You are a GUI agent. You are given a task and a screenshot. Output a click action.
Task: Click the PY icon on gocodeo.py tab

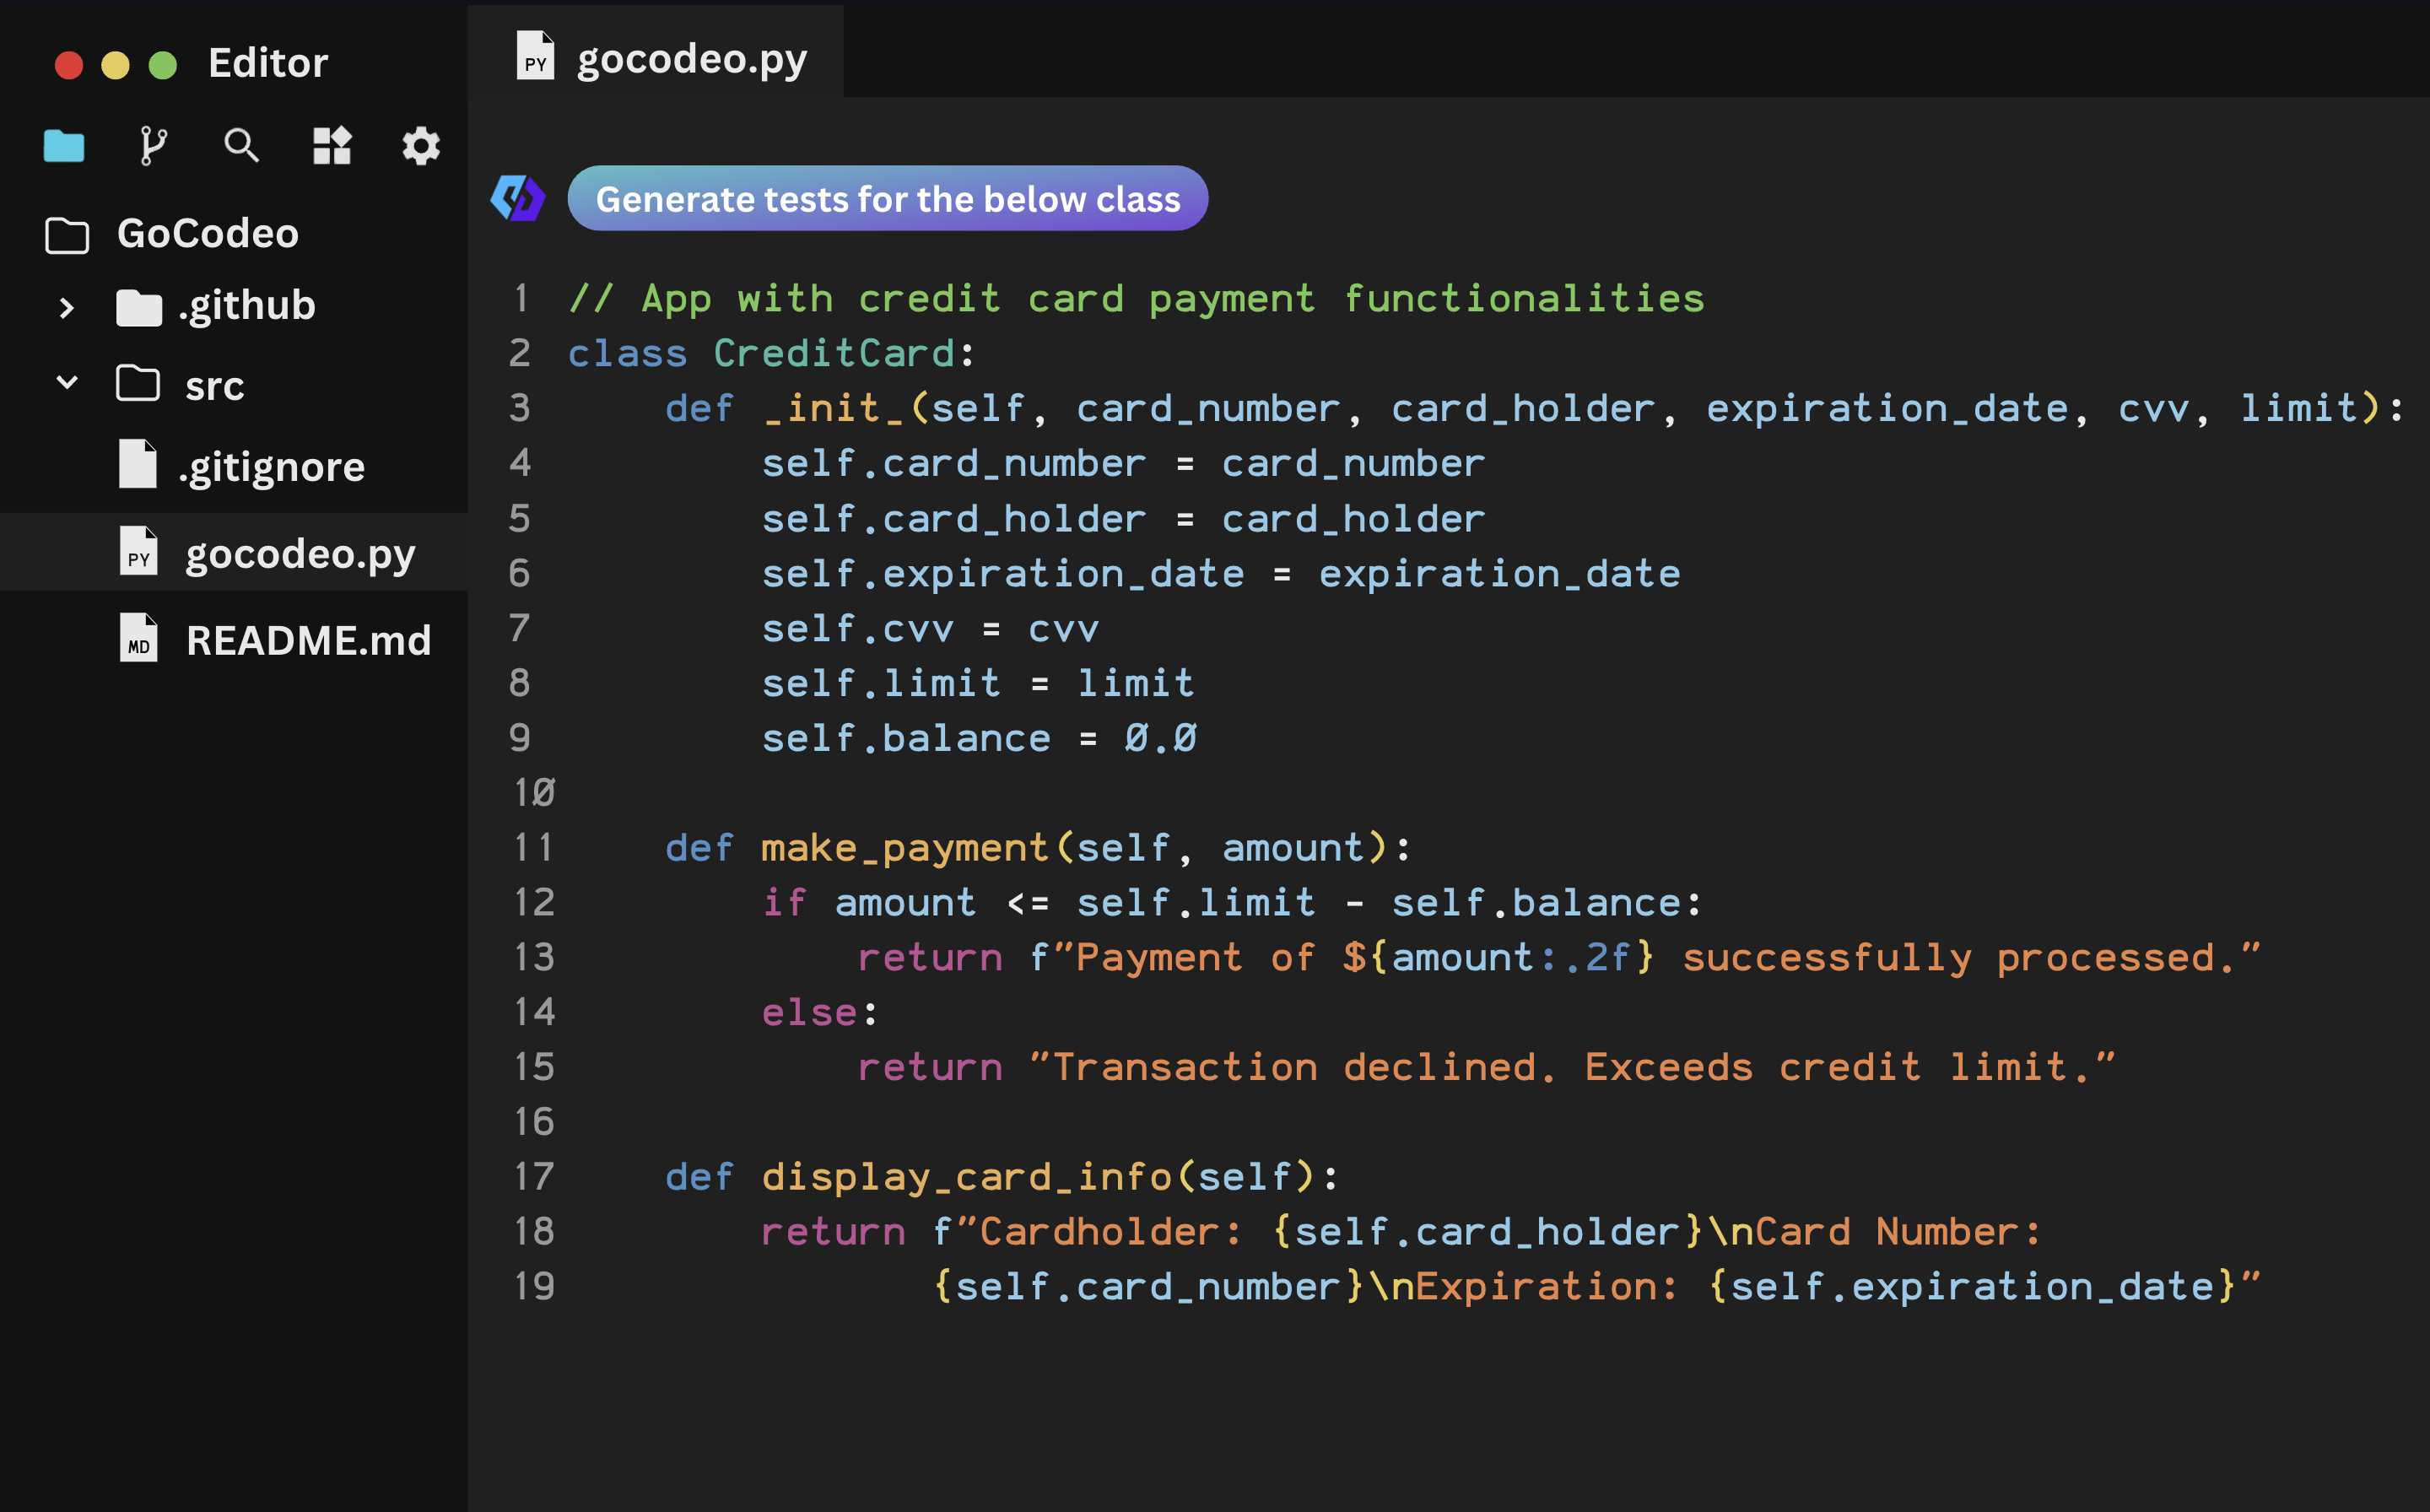click(535, 56)
